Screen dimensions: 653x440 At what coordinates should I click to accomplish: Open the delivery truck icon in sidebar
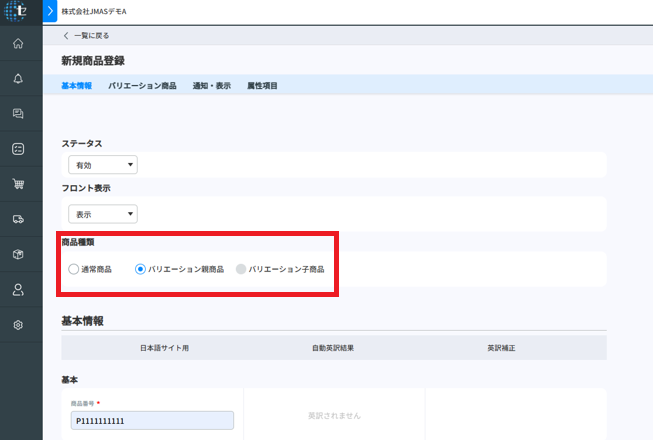click(x=18, y=219)
